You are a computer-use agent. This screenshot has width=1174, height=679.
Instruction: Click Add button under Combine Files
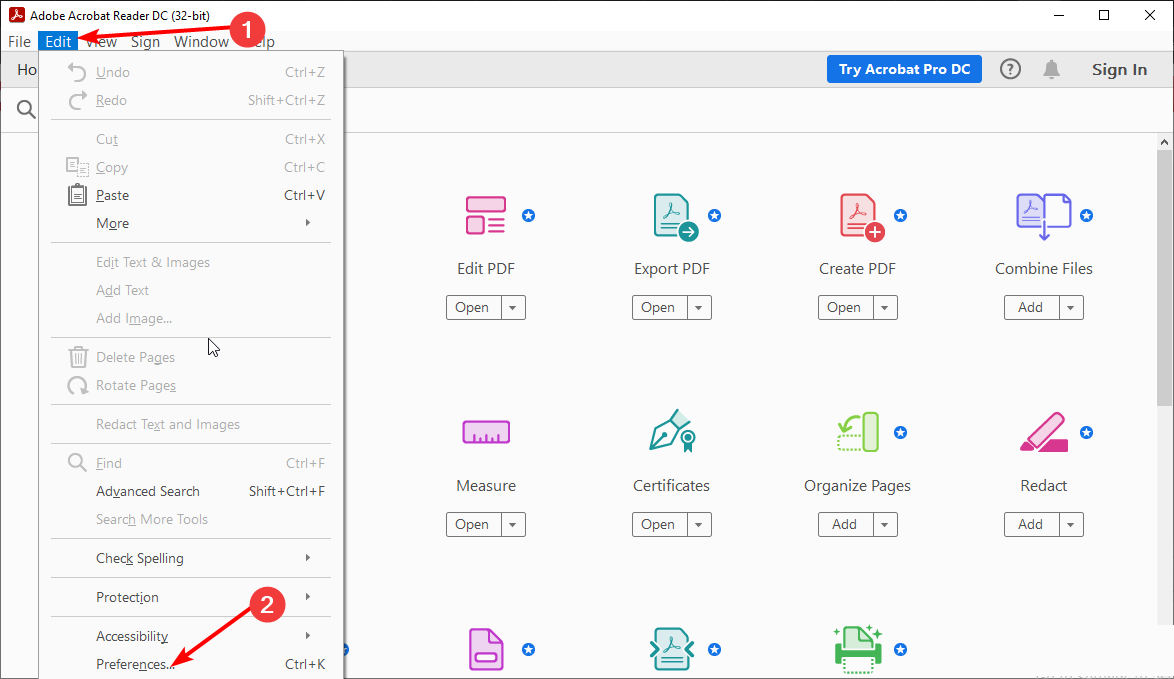[x=1031, y=308]
